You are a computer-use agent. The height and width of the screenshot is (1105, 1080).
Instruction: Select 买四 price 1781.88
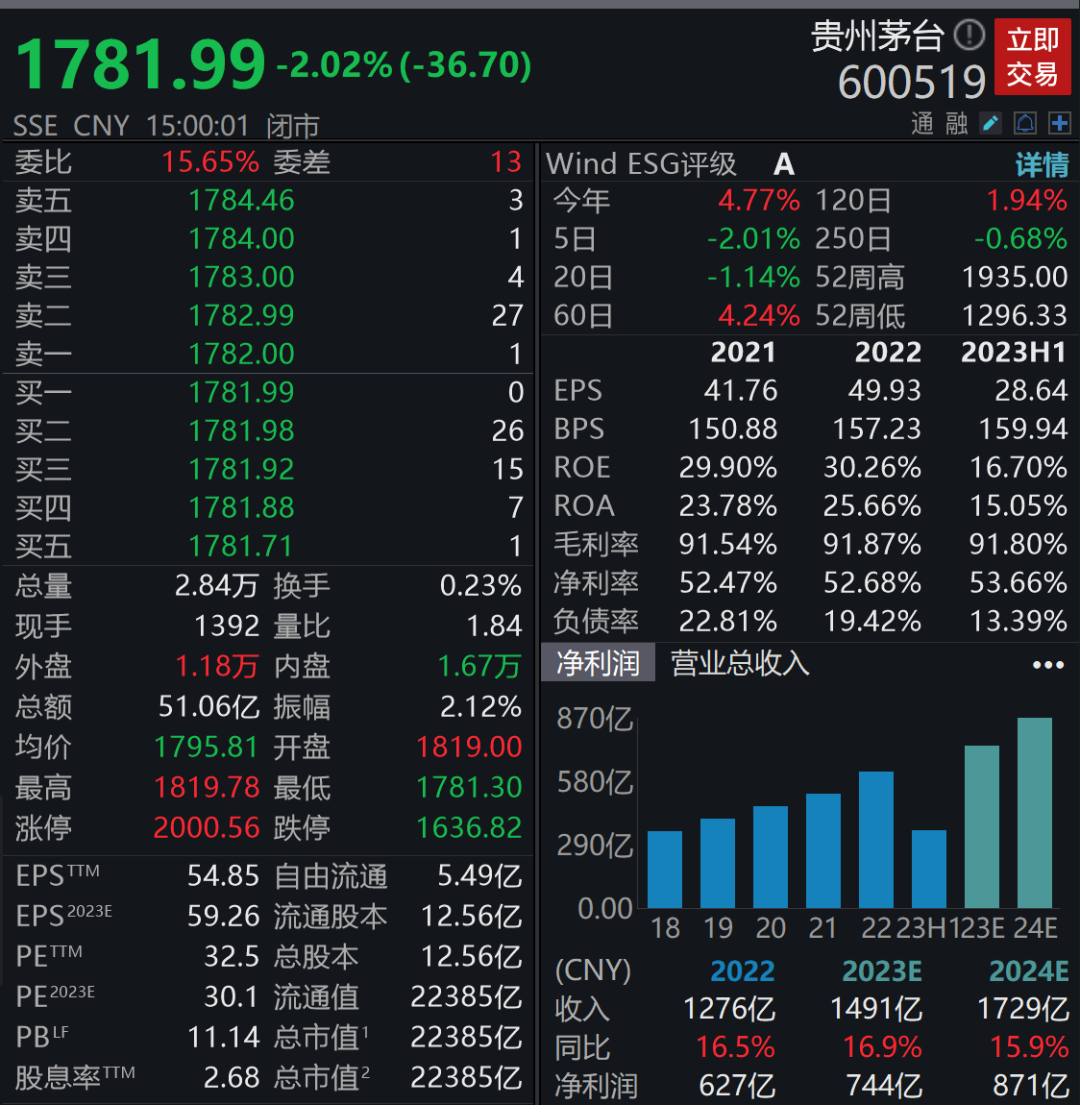click(x=241, y=507)
